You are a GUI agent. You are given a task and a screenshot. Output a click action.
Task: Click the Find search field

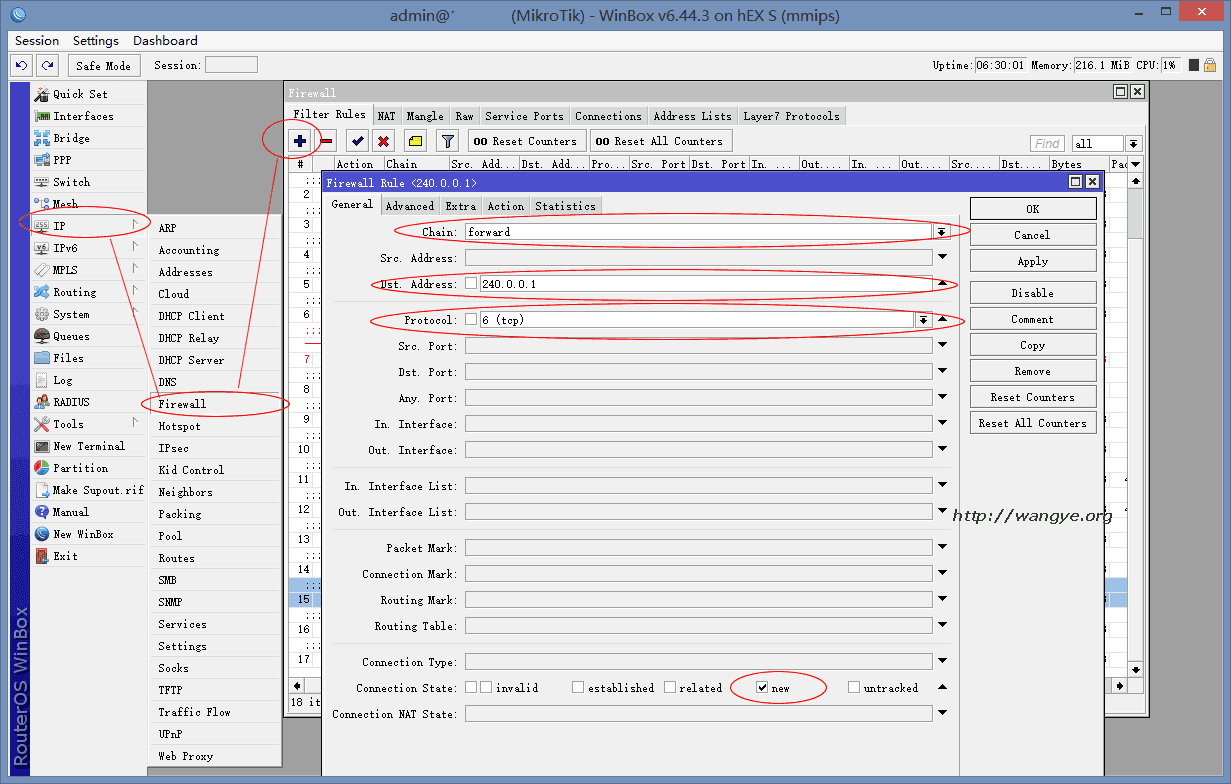[x=1048, y=144]
